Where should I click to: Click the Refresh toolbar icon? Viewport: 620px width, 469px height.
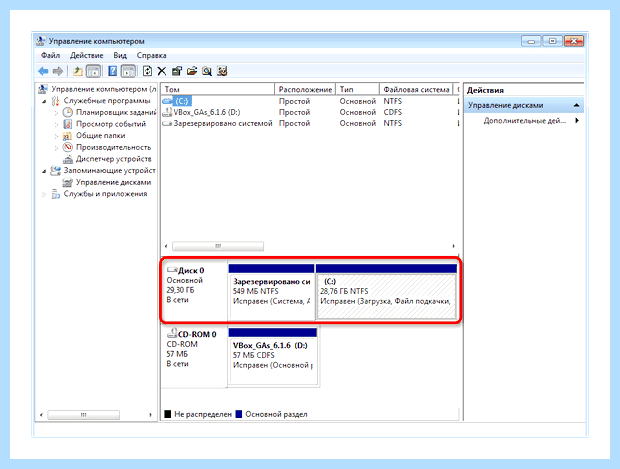[x=147, y=71]
